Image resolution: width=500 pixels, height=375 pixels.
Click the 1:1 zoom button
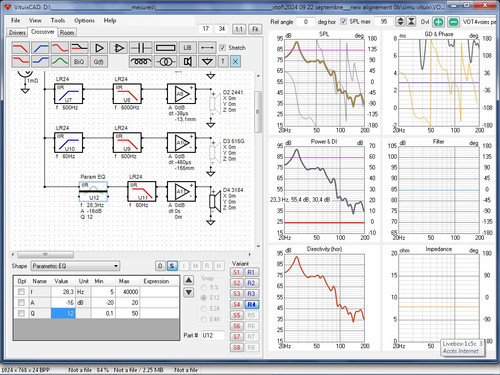tap(239, 29)
